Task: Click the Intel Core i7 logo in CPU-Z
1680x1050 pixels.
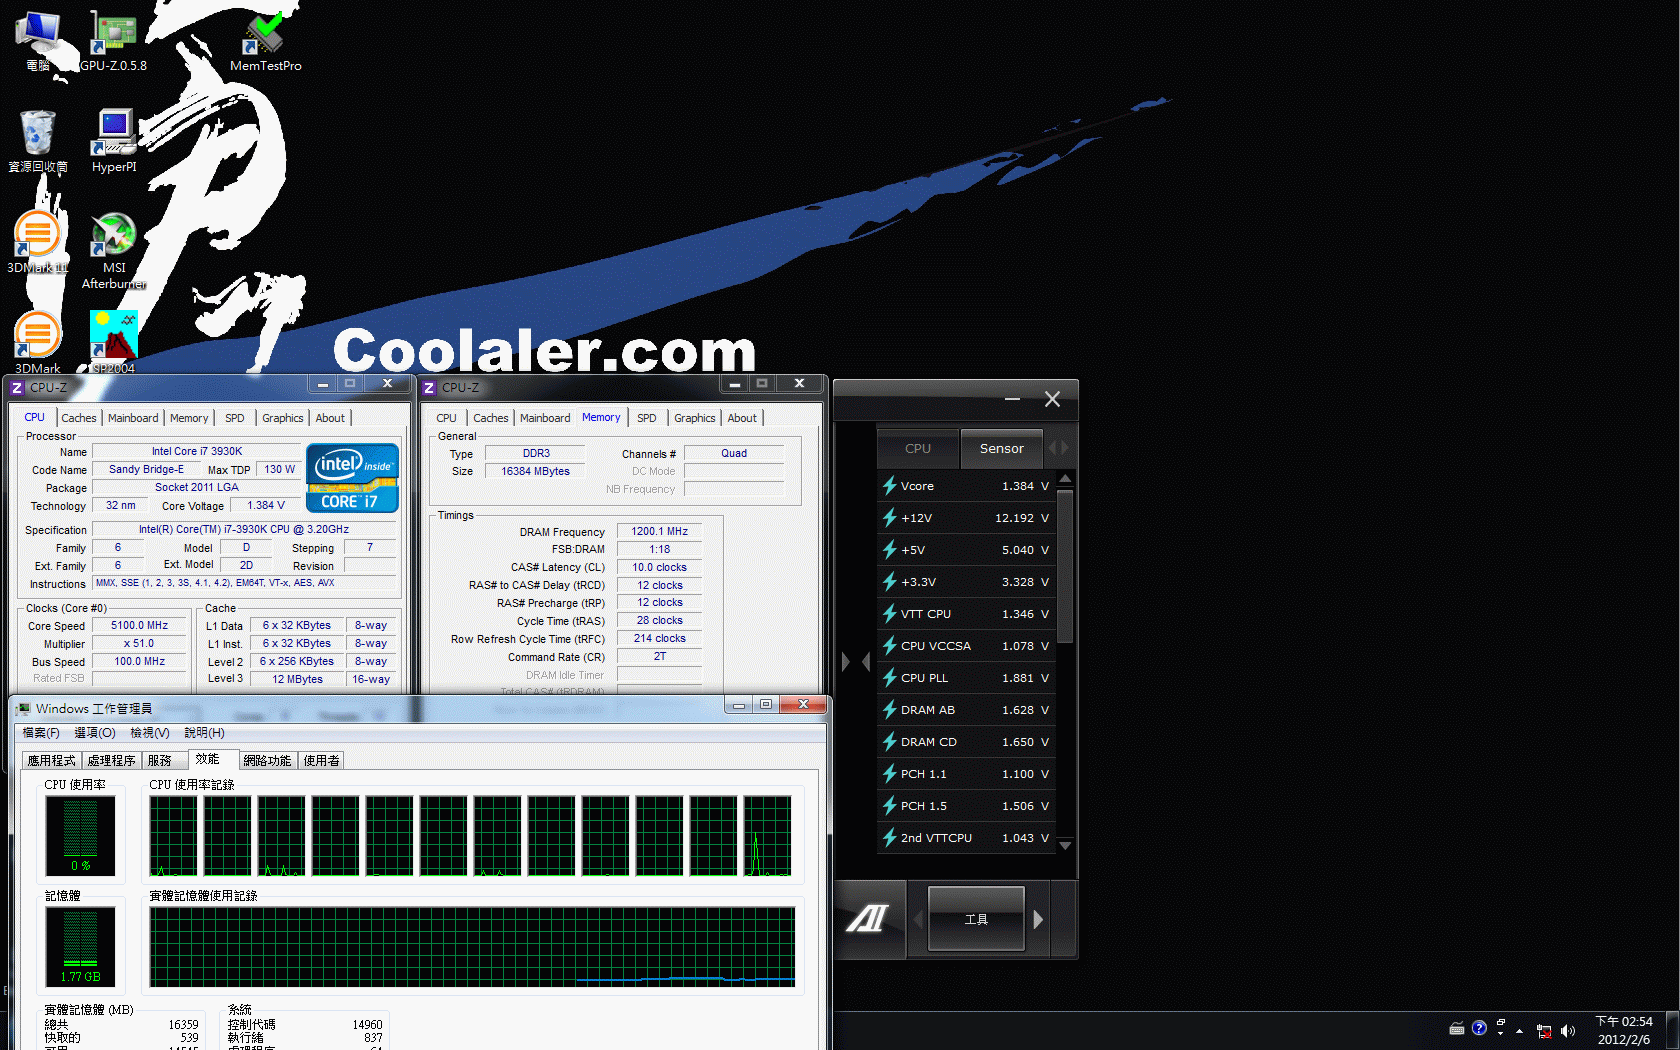Action: coord(352,478)
